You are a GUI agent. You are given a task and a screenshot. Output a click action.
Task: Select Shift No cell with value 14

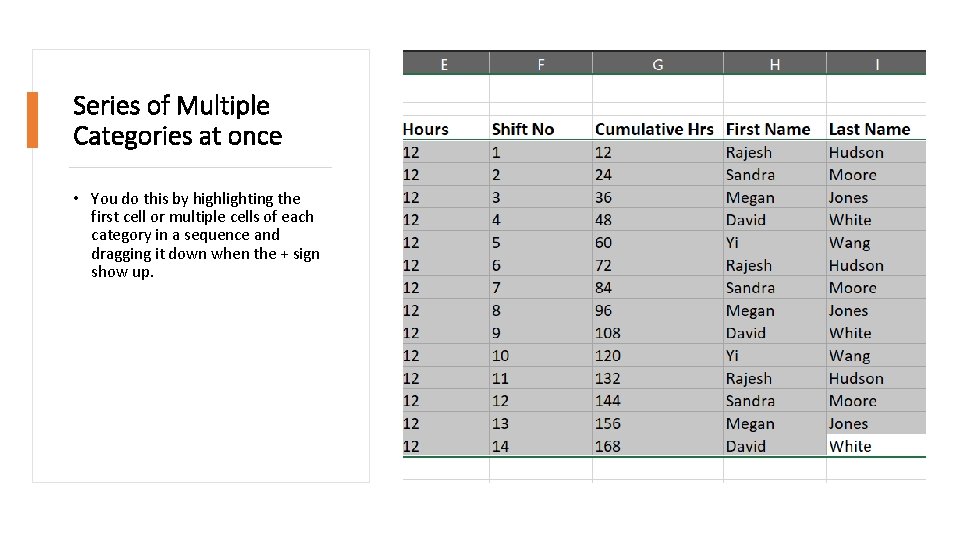[541, 446]
